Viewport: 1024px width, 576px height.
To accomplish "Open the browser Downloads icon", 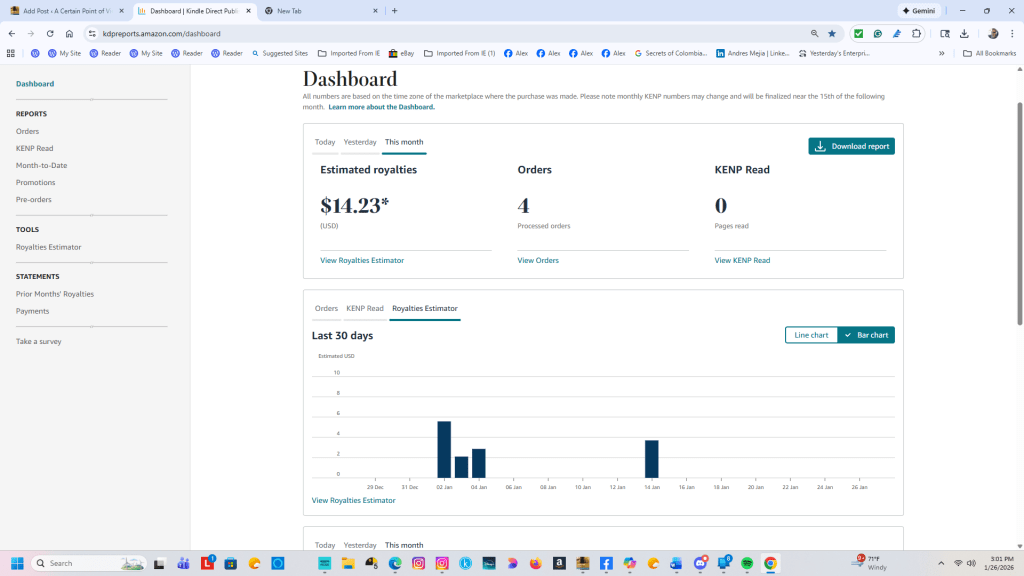I will [963, 33].
